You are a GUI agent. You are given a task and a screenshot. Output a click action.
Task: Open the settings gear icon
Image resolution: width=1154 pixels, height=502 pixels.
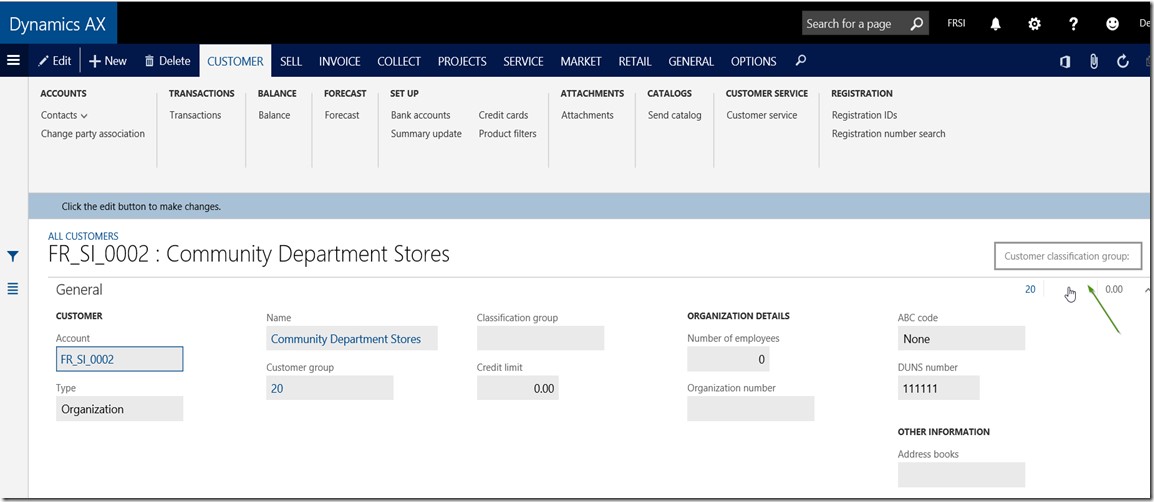(x=1034, y=24)
